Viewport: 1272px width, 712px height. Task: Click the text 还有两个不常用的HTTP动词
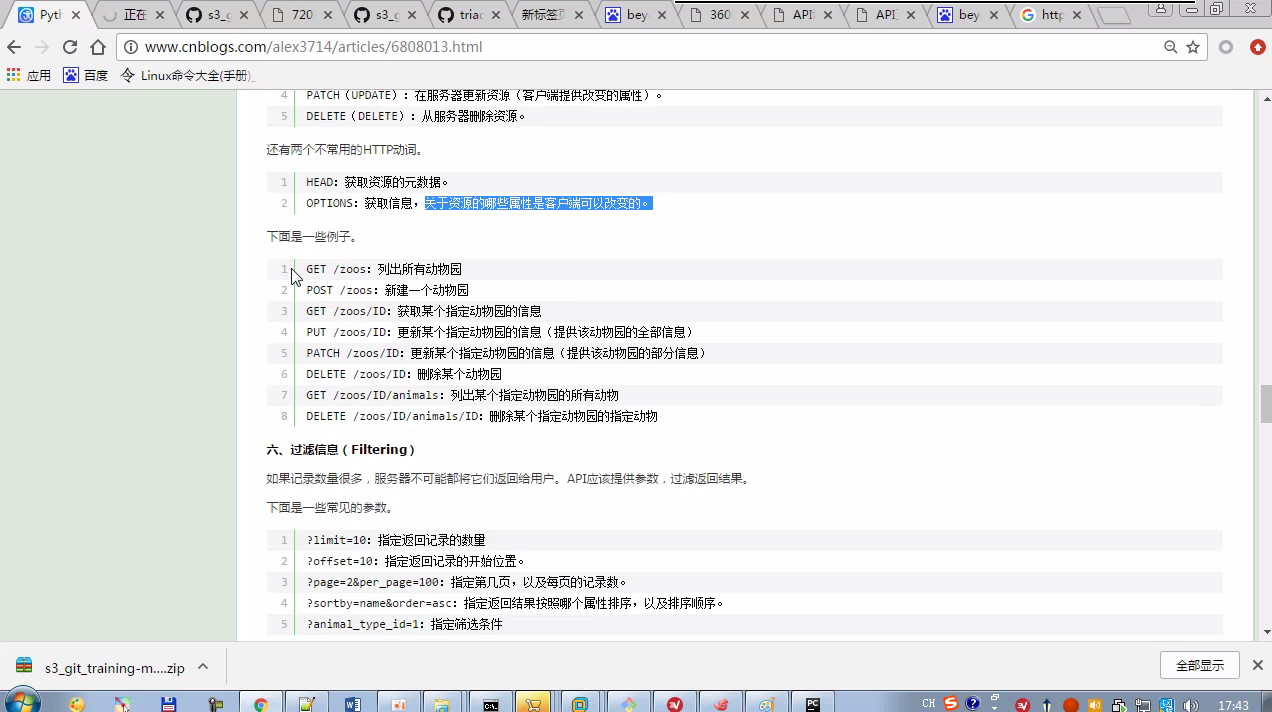coord(345,150)
